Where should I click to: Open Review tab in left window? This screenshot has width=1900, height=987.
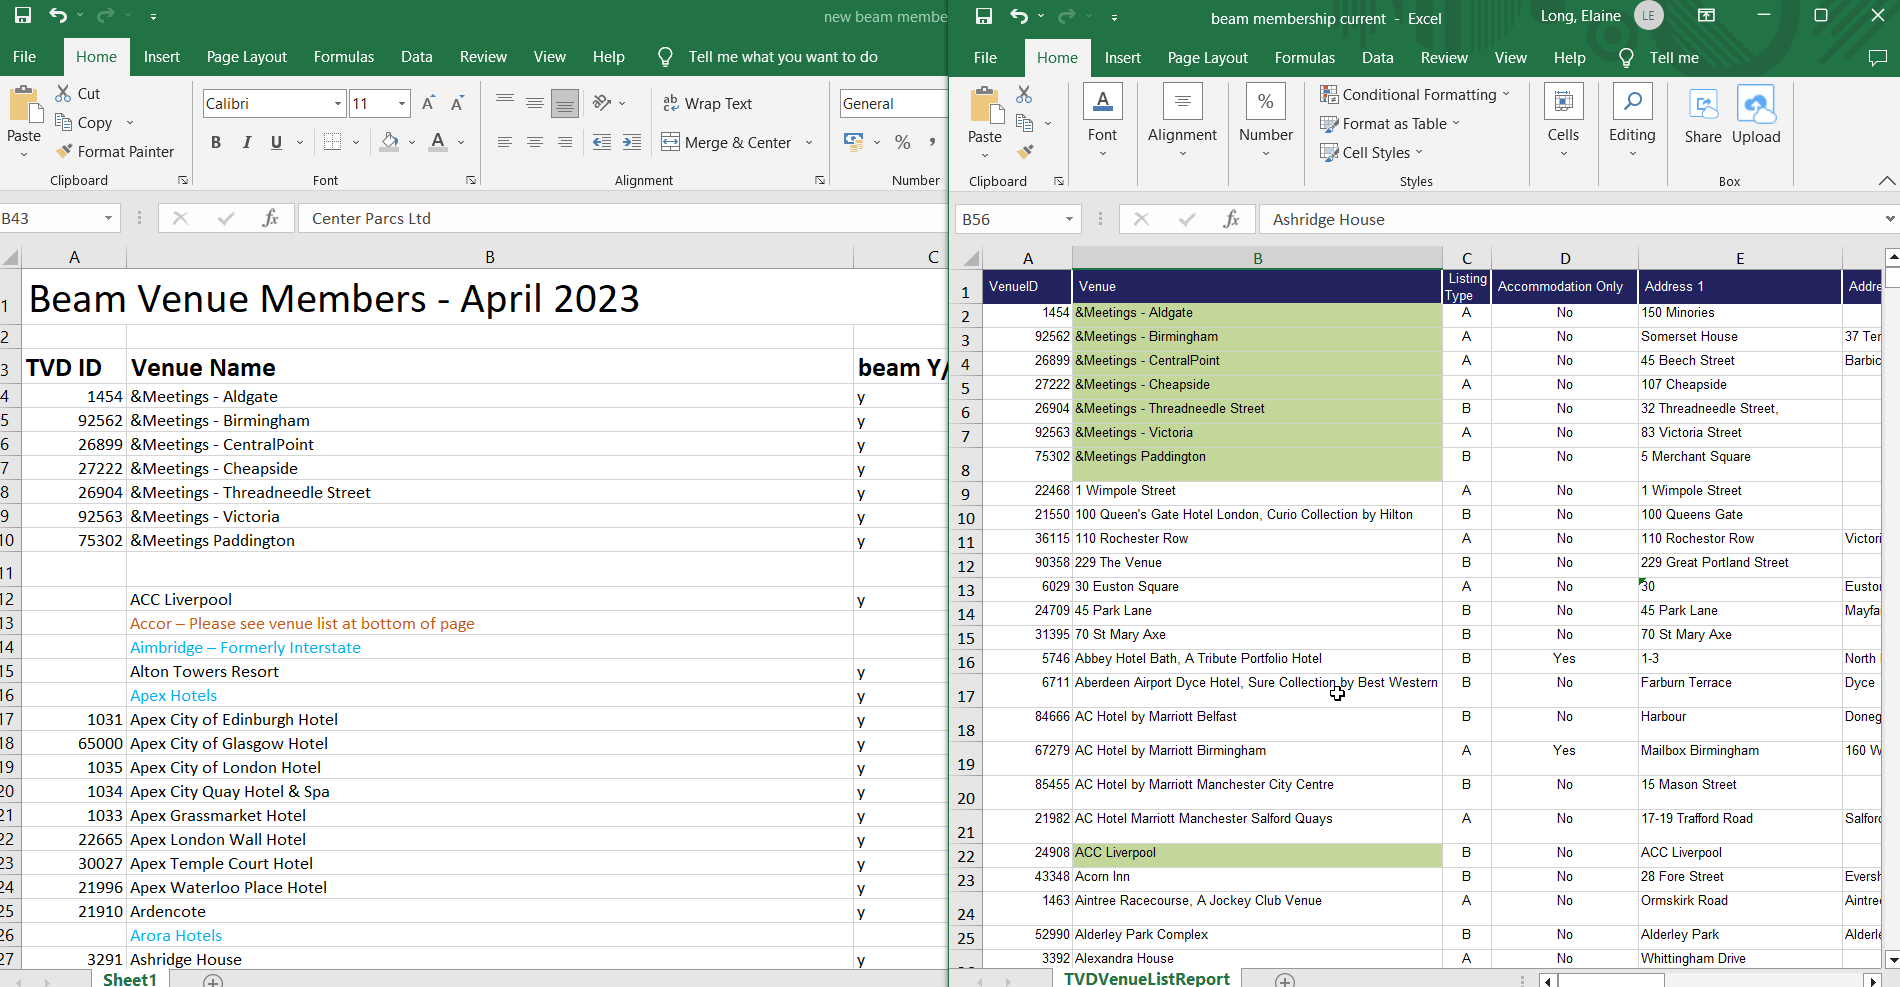(x=483, y=57)
